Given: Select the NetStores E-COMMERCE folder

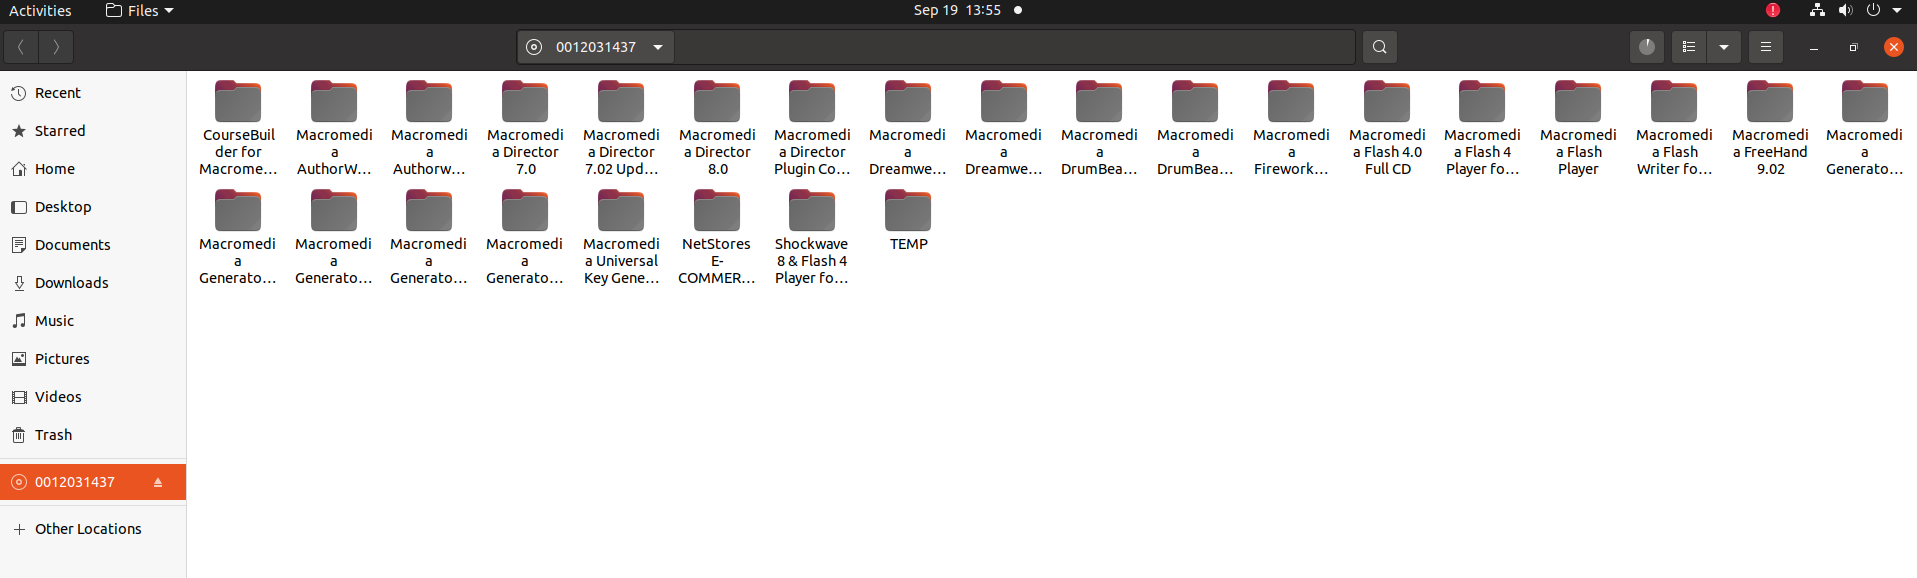Looking at the screenshot, I should 717,238.
